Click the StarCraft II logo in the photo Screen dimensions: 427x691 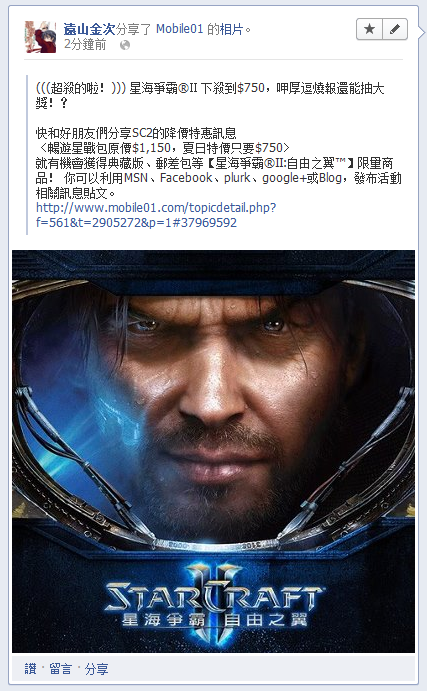[214, 595]
